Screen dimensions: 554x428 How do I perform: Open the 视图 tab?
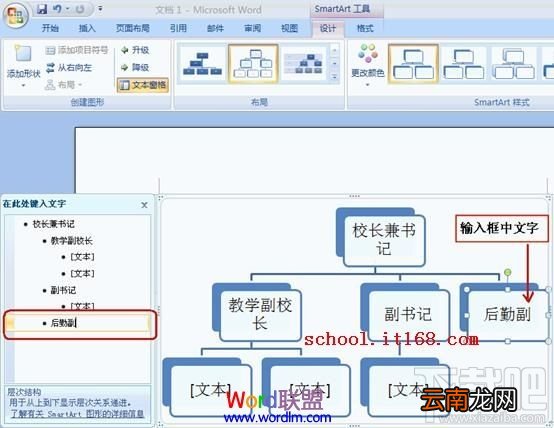click(x=289, y=28)
